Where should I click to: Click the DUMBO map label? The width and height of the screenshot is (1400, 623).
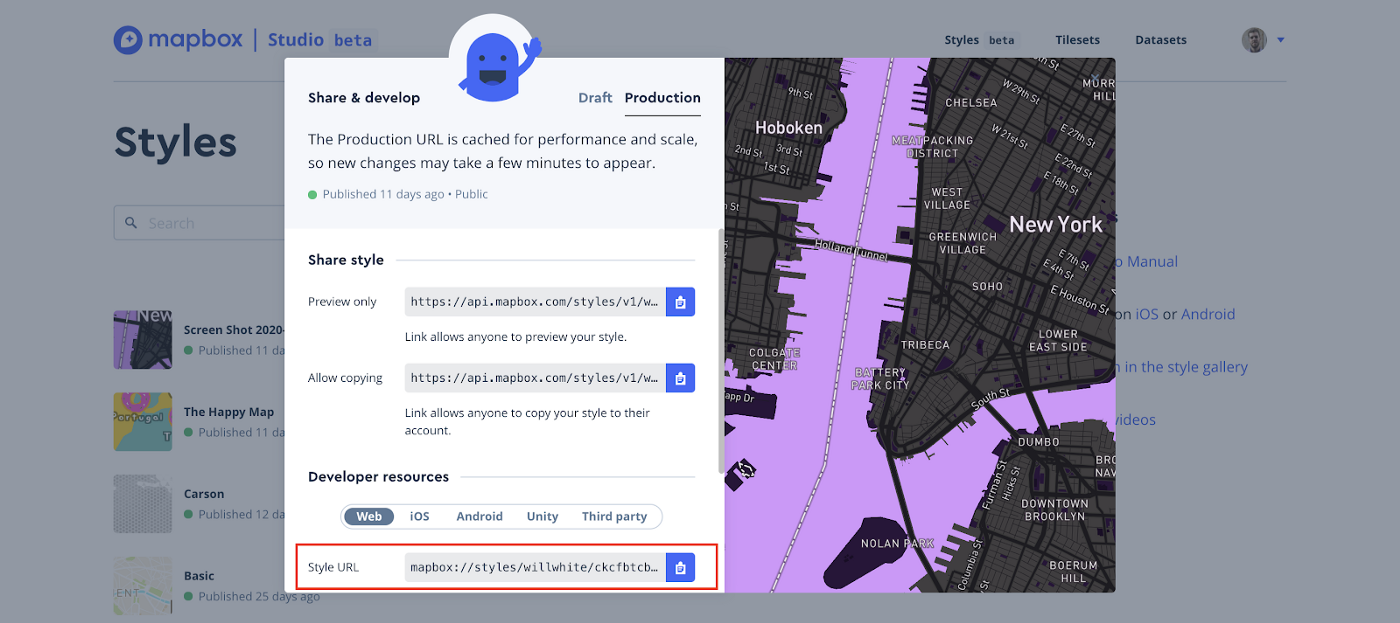pyautogui.click(x=1038, y=442)
